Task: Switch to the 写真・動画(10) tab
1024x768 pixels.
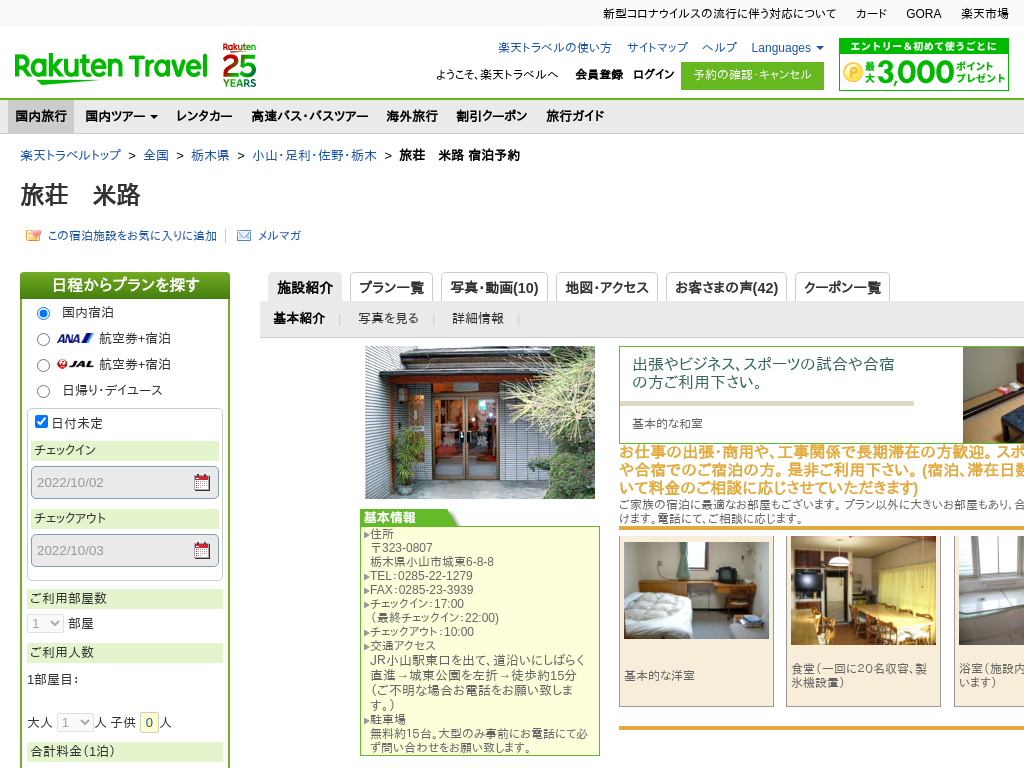Action: (494, 287)
